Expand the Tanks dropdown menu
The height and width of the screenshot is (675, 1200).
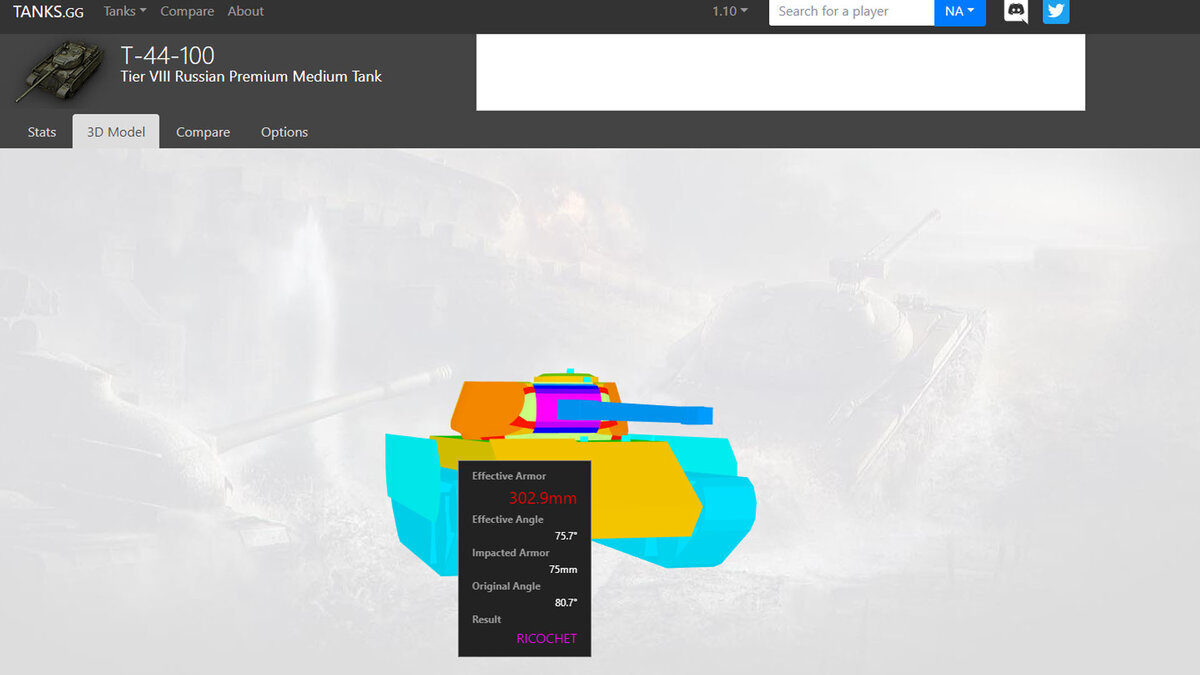point(125,11)
